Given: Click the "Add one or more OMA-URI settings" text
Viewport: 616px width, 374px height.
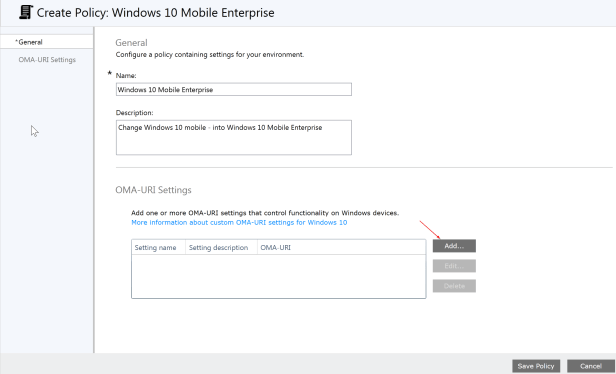Looking at the screenshot, I should click(x=265, y=213).
